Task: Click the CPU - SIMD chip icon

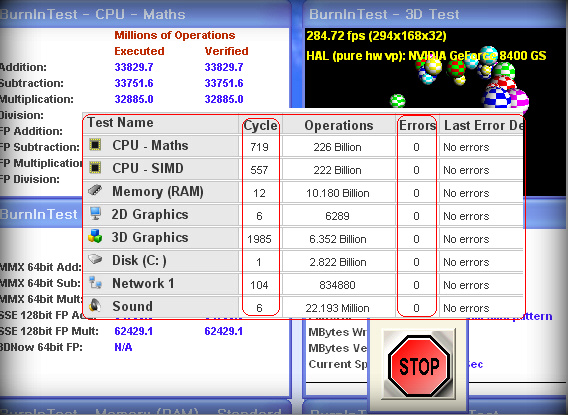Action: (95, 168)
